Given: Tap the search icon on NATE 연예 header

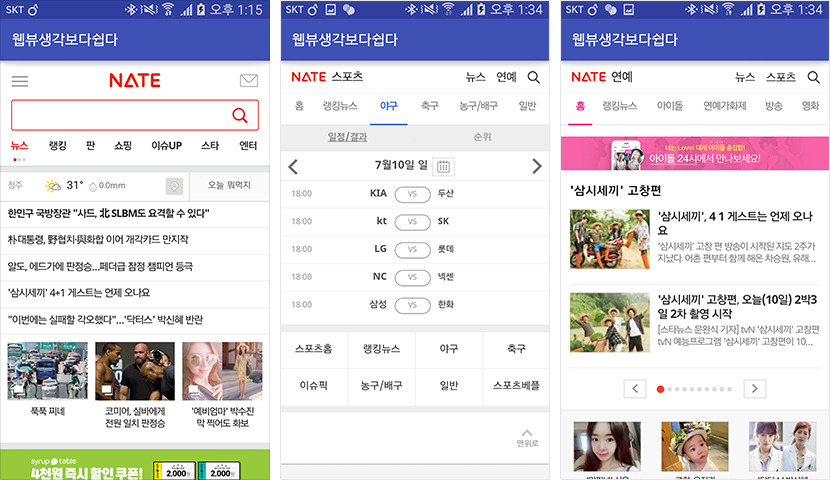Looking at the screenshot, I should tap(813, 77).
